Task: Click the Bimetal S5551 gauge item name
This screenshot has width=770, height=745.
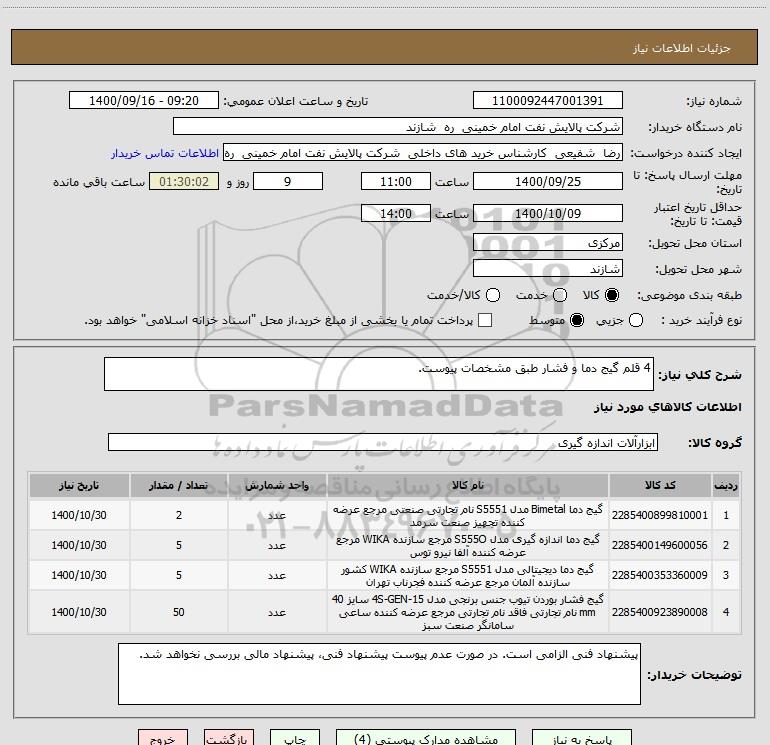Action: 468,516
